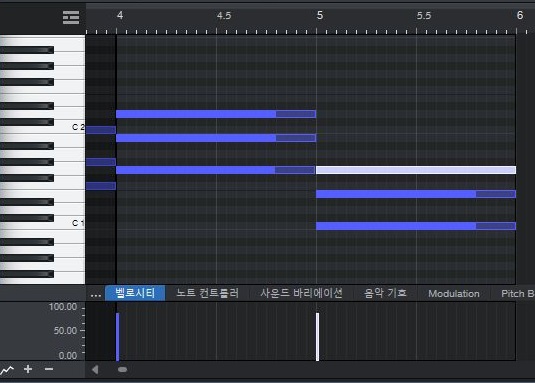
Task: Click the horizontal scrollbar thumb
Action: (x=122, y=369)
